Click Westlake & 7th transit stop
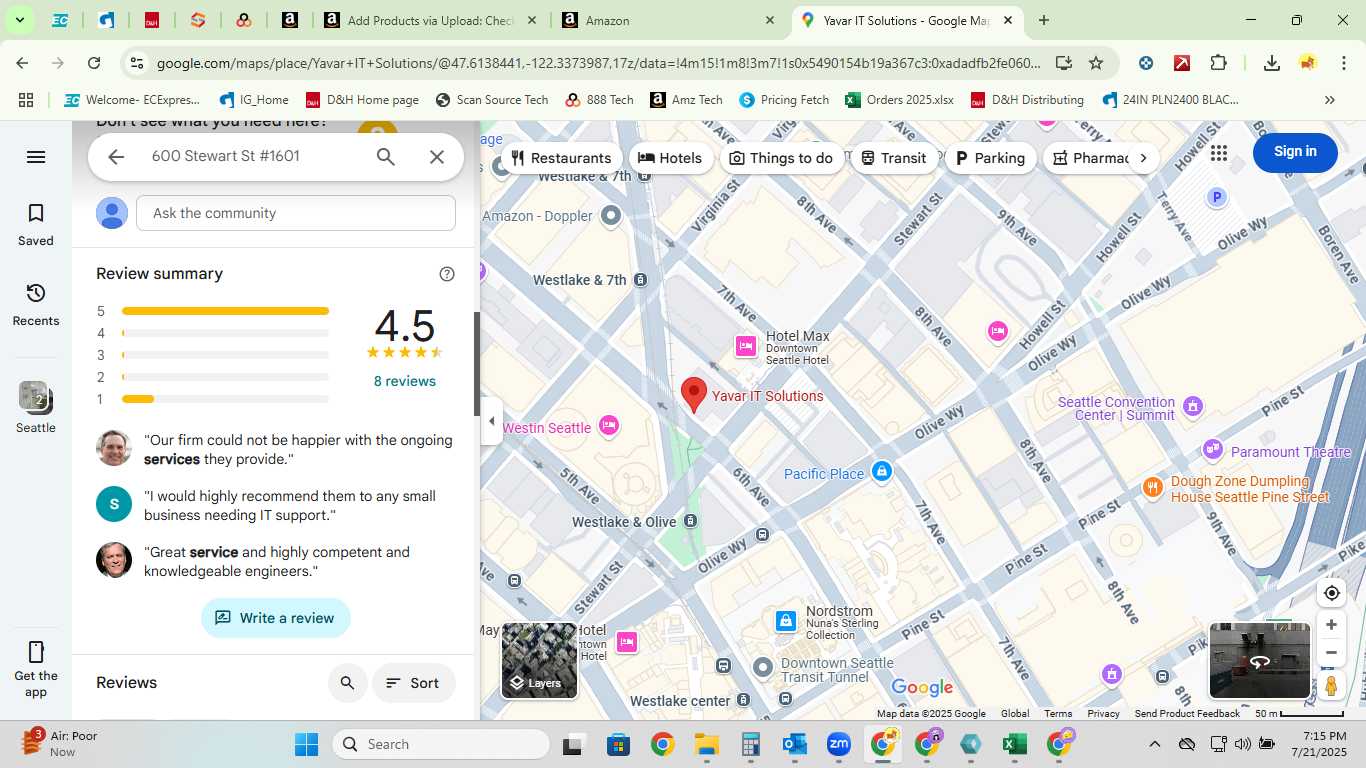This screenshot has height=768, width=1366. [640, 280]
